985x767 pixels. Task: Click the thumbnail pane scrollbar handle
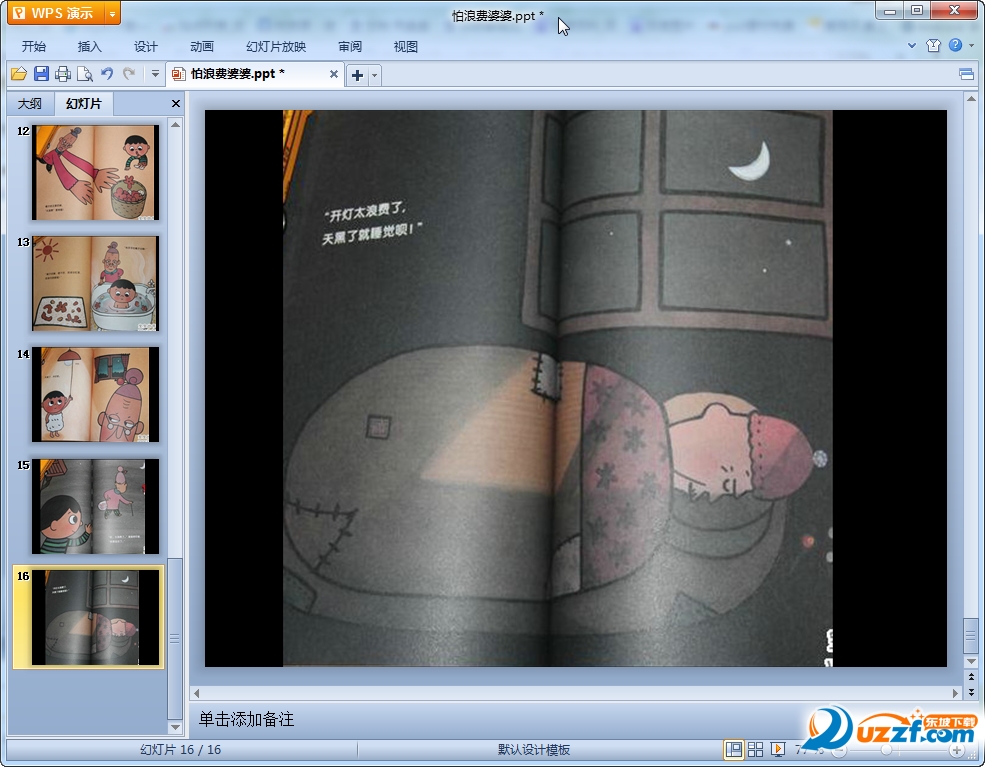[x=175, y=638]
